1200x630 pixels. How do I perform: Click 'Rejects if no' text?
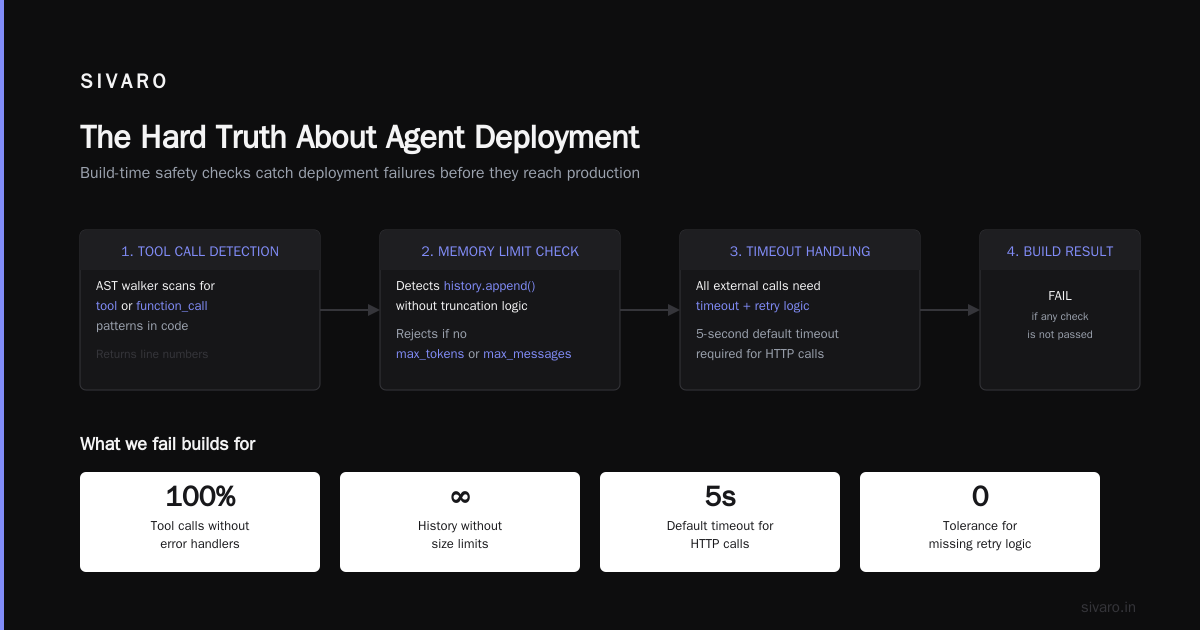pos(431,334)
